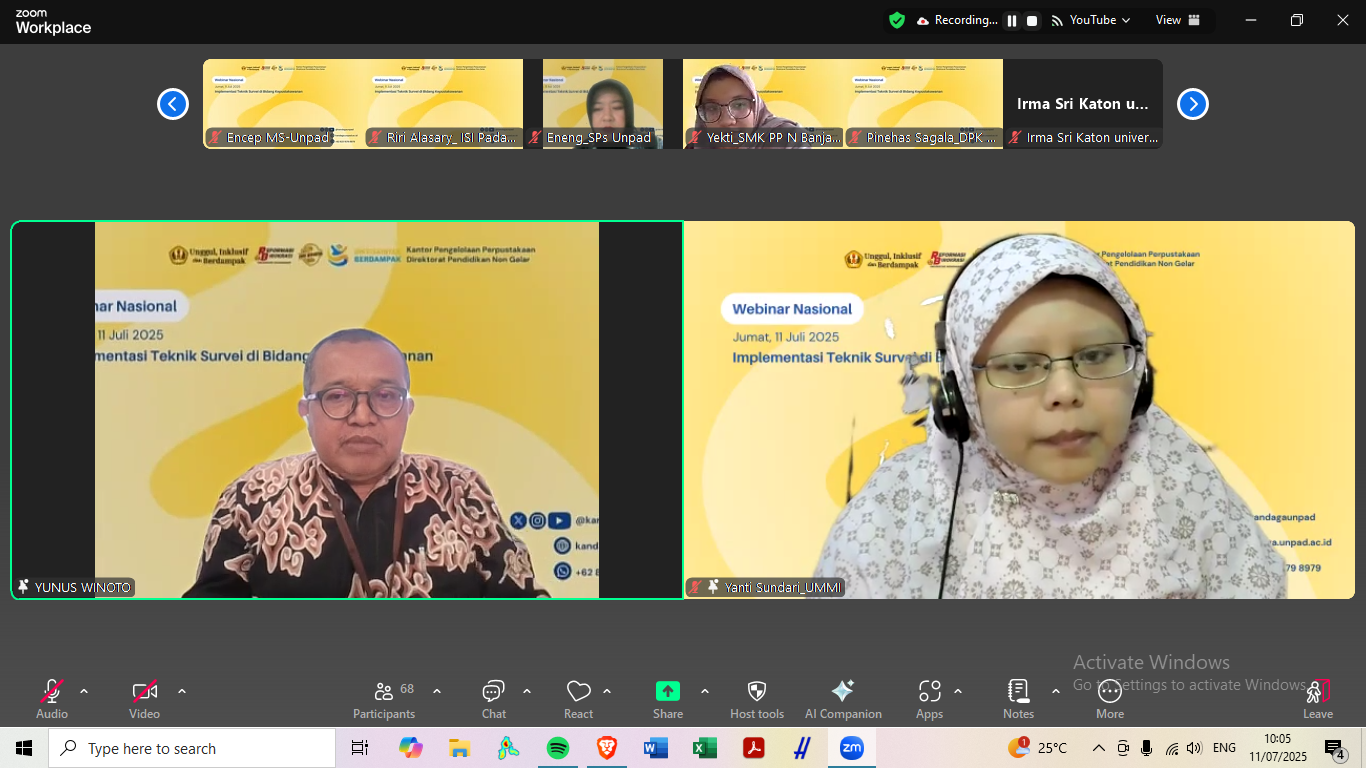The image size is (1366, 768).
Task: Open the 25°C weather widget
Action: point(1038,748)
